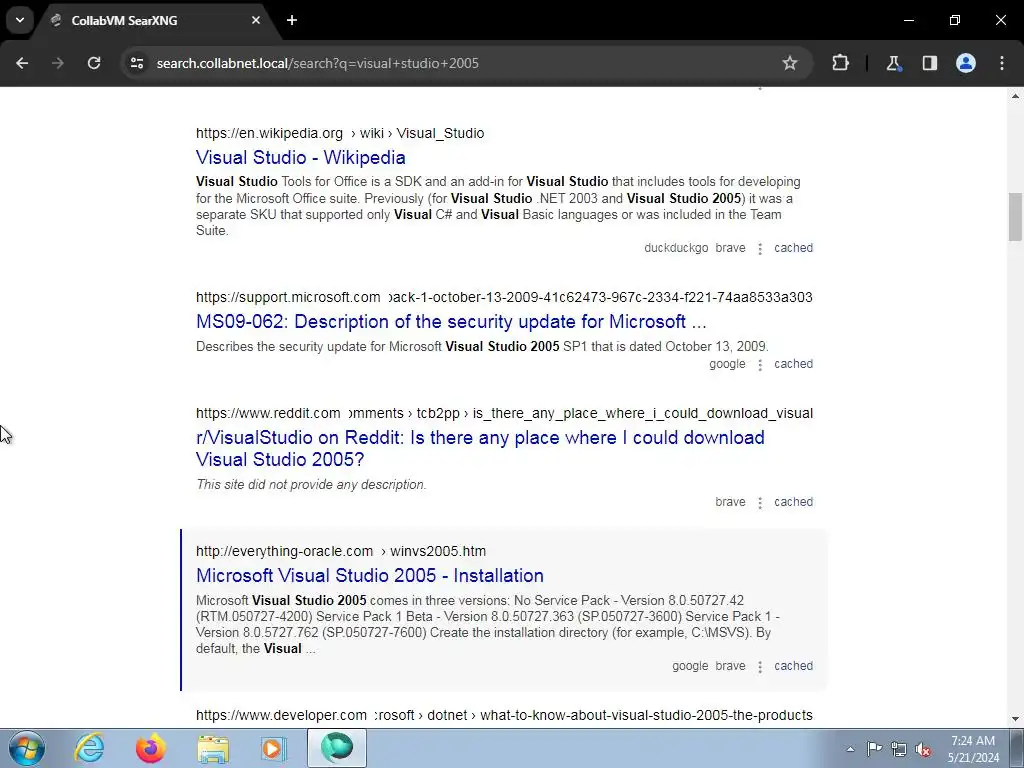Open site information icon in address bar
This screenshot has height=768, width=1024.
[x=137, y=63]
